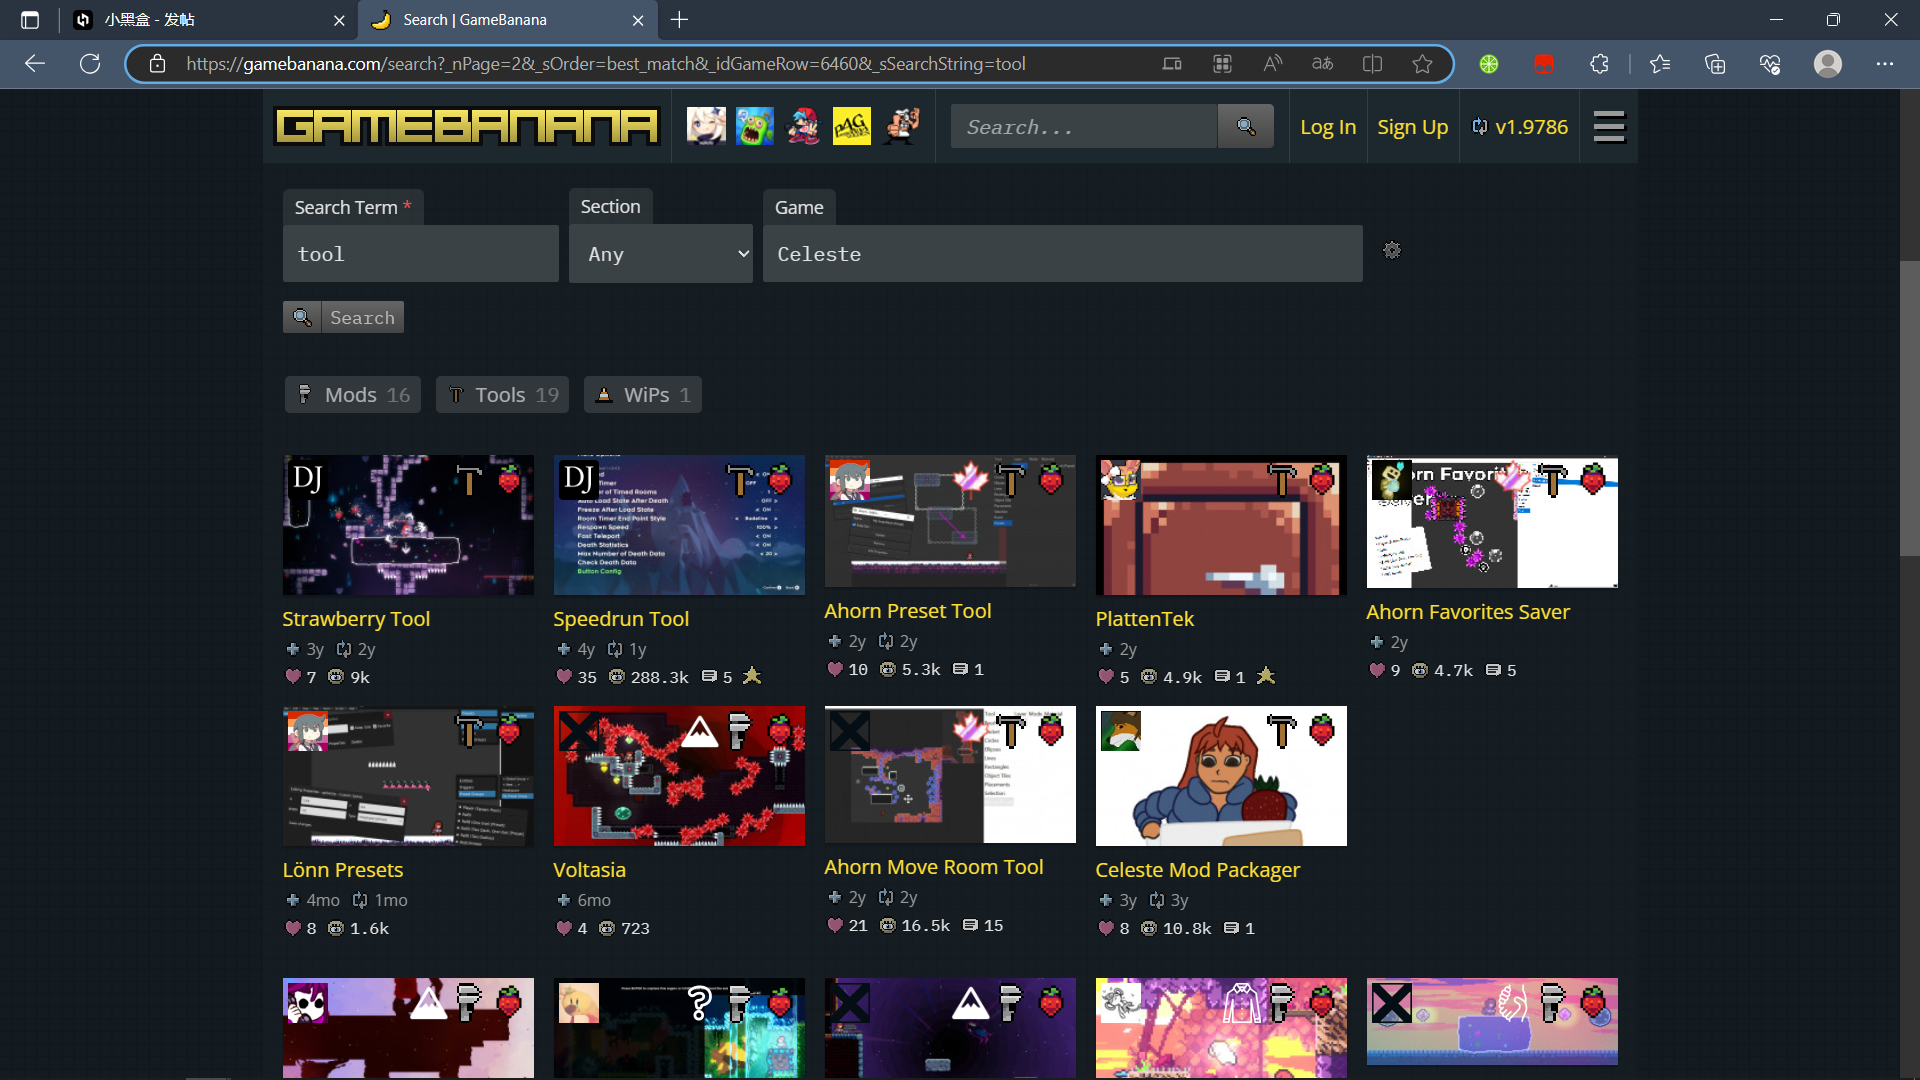Image resolution: width=1920 pixels, height=1080 pixels.
Task: Open Celeste Mod Packager title link
Action: tap(1198, 870)
